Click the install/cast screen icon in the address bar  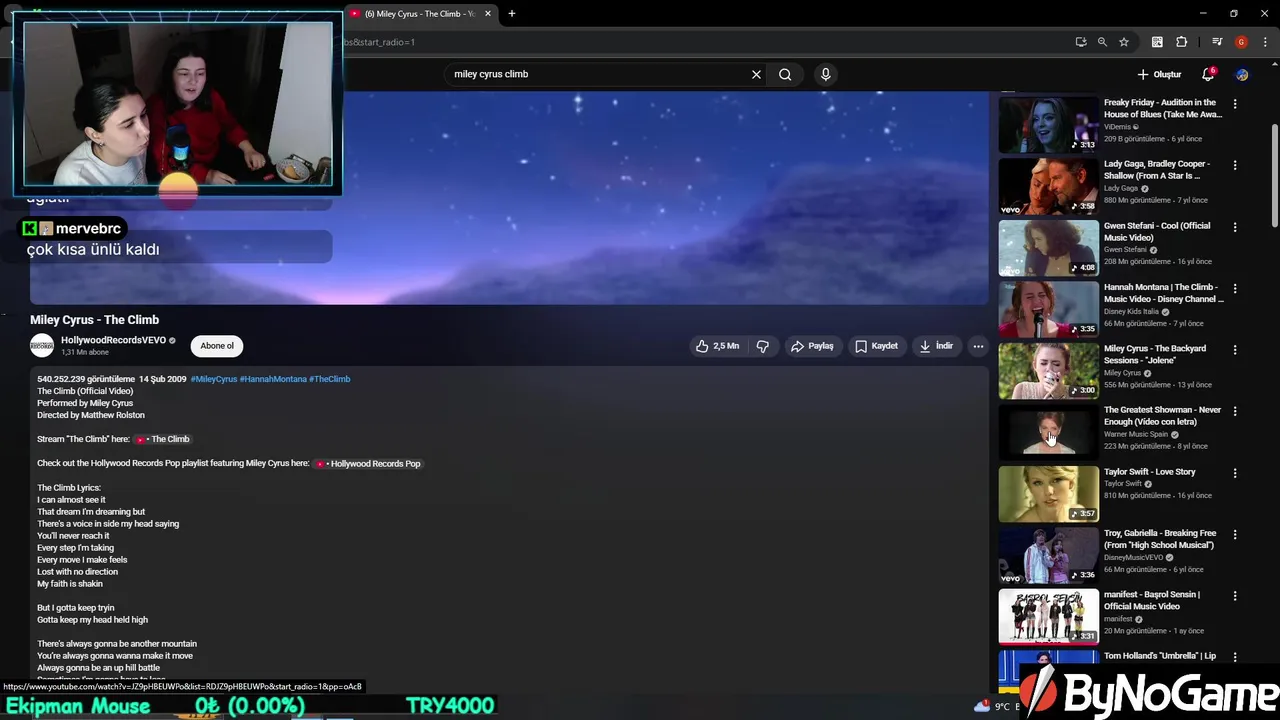pyautogui.click(x=1080, y=42)
